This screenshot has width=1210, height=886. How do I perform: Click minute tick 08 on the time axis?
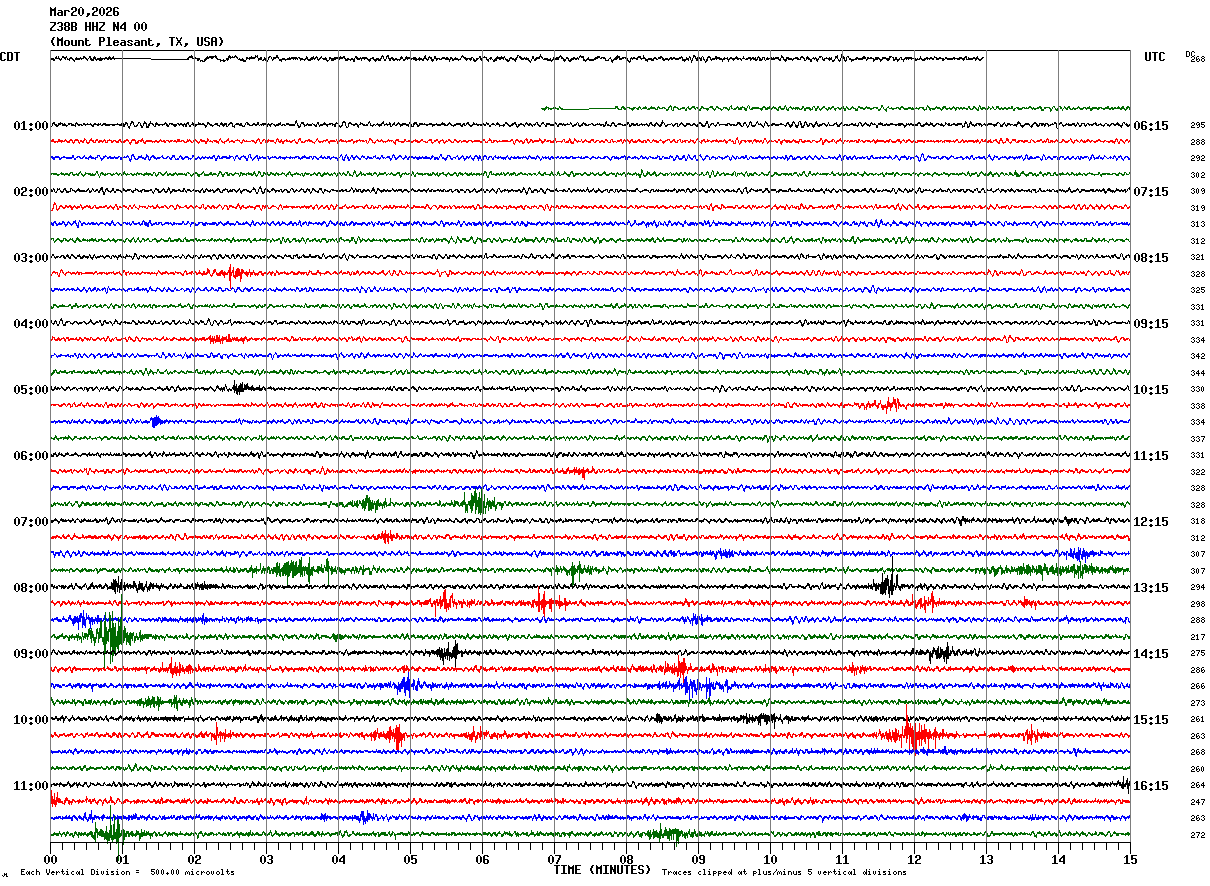pos(626,858)
